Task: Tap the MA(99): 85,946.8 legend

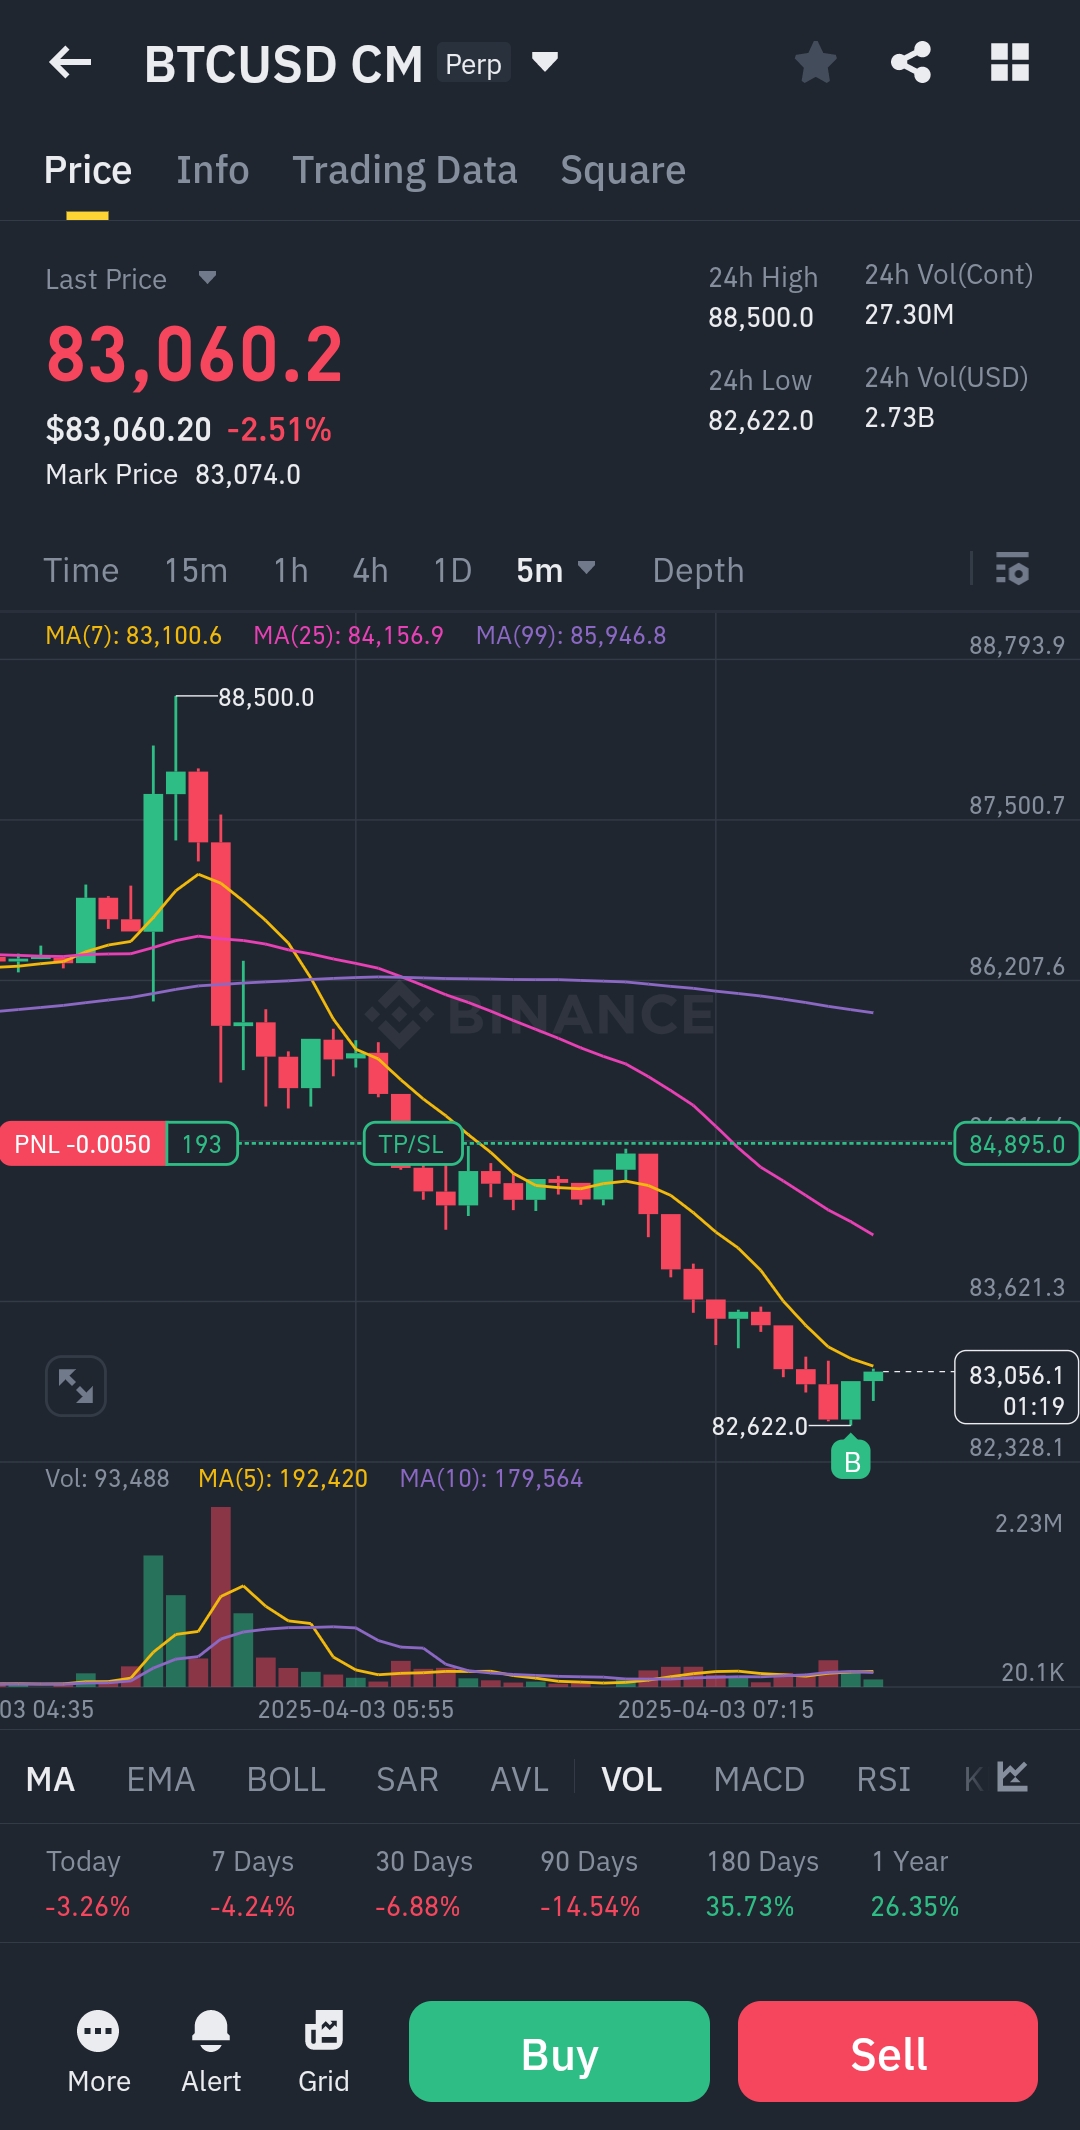Action: (571, 635)
